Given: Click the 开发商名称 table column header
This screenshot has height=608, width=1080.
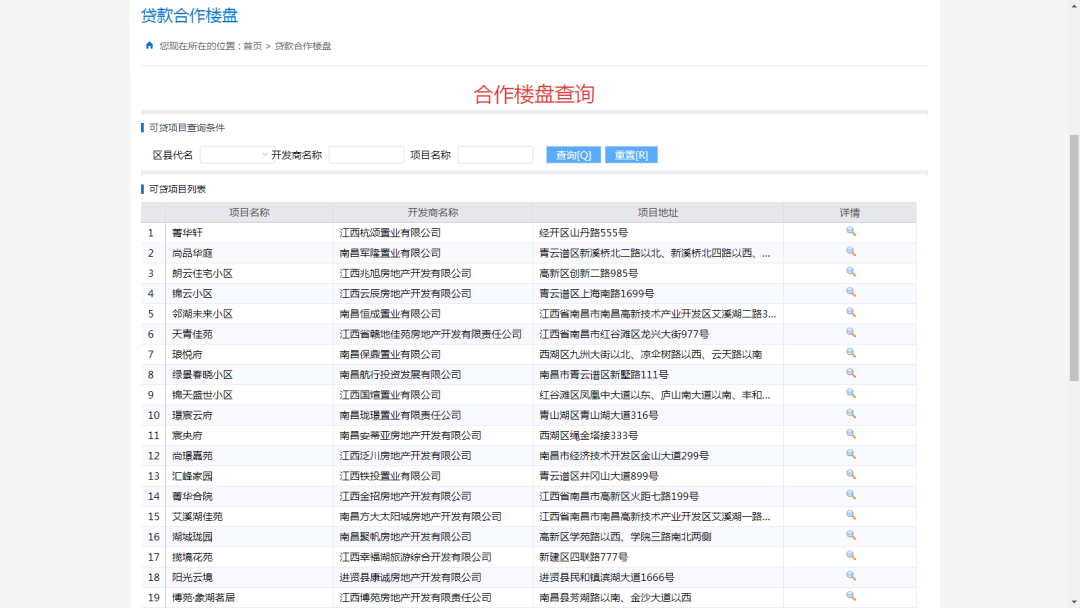Looking at the screenshot, I should coord(432,212).
